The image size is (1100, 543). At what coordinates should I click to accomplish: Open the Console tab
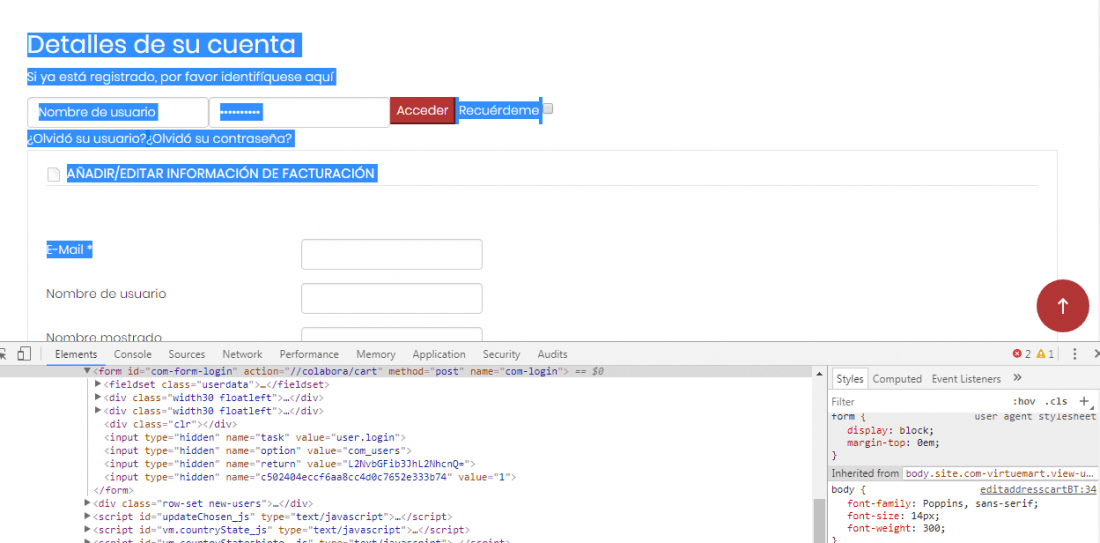point(133,354)
